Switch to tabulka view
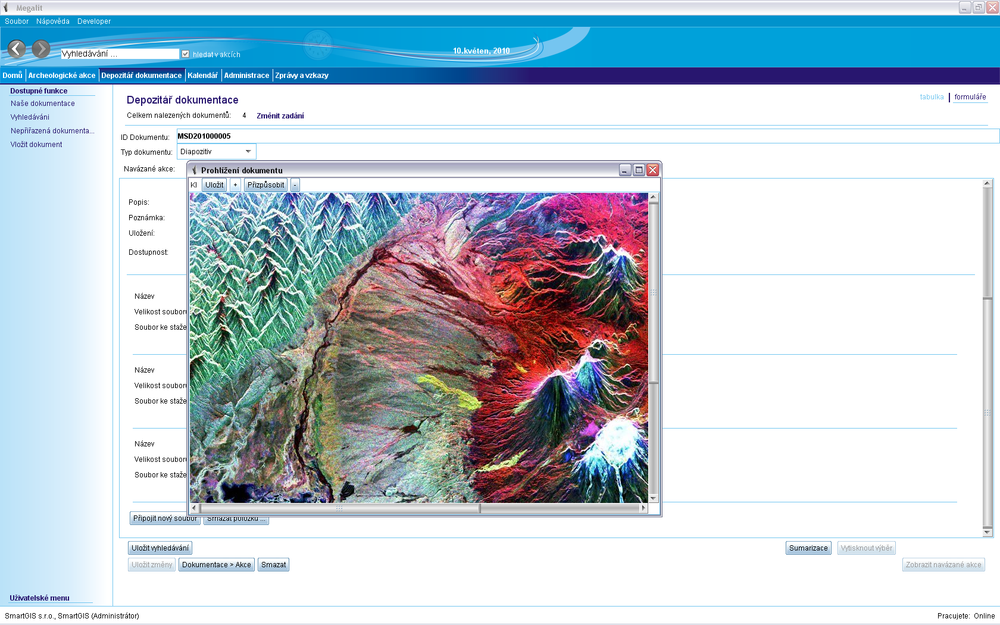This screenshot has width=1000, height=625. [x=931, y=97]
